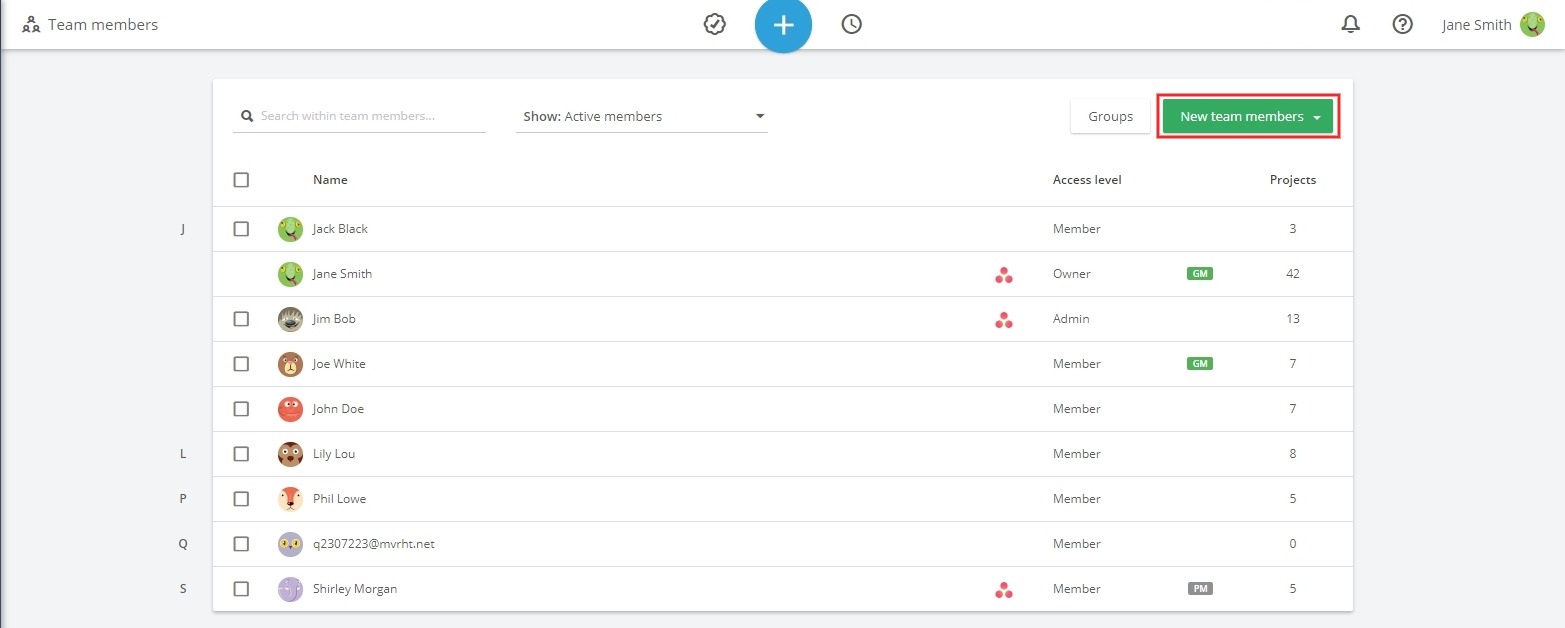
Task: Click Joe White's bear avatar
Action: pos(290,364)
